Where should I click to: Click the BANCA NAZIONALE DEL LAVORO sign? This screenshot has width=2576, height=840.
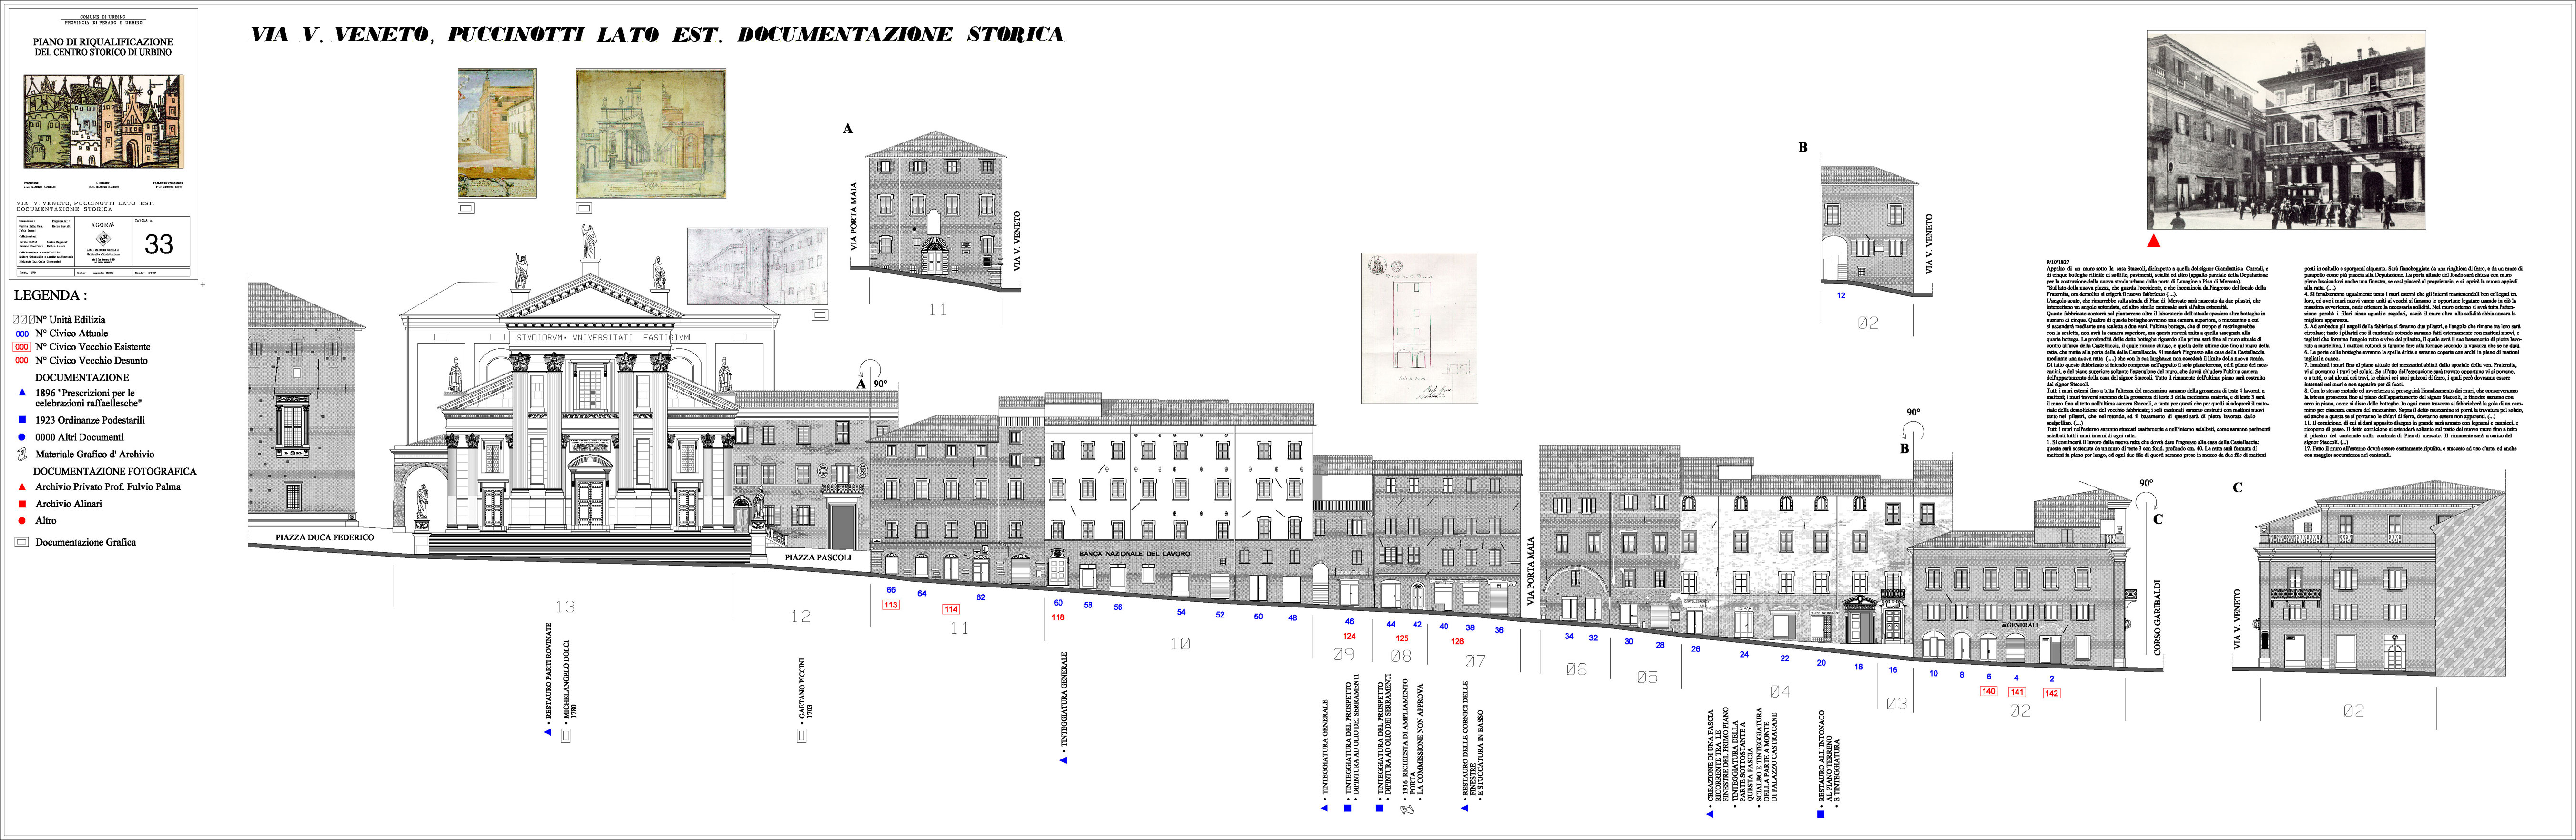point(1134,553)
